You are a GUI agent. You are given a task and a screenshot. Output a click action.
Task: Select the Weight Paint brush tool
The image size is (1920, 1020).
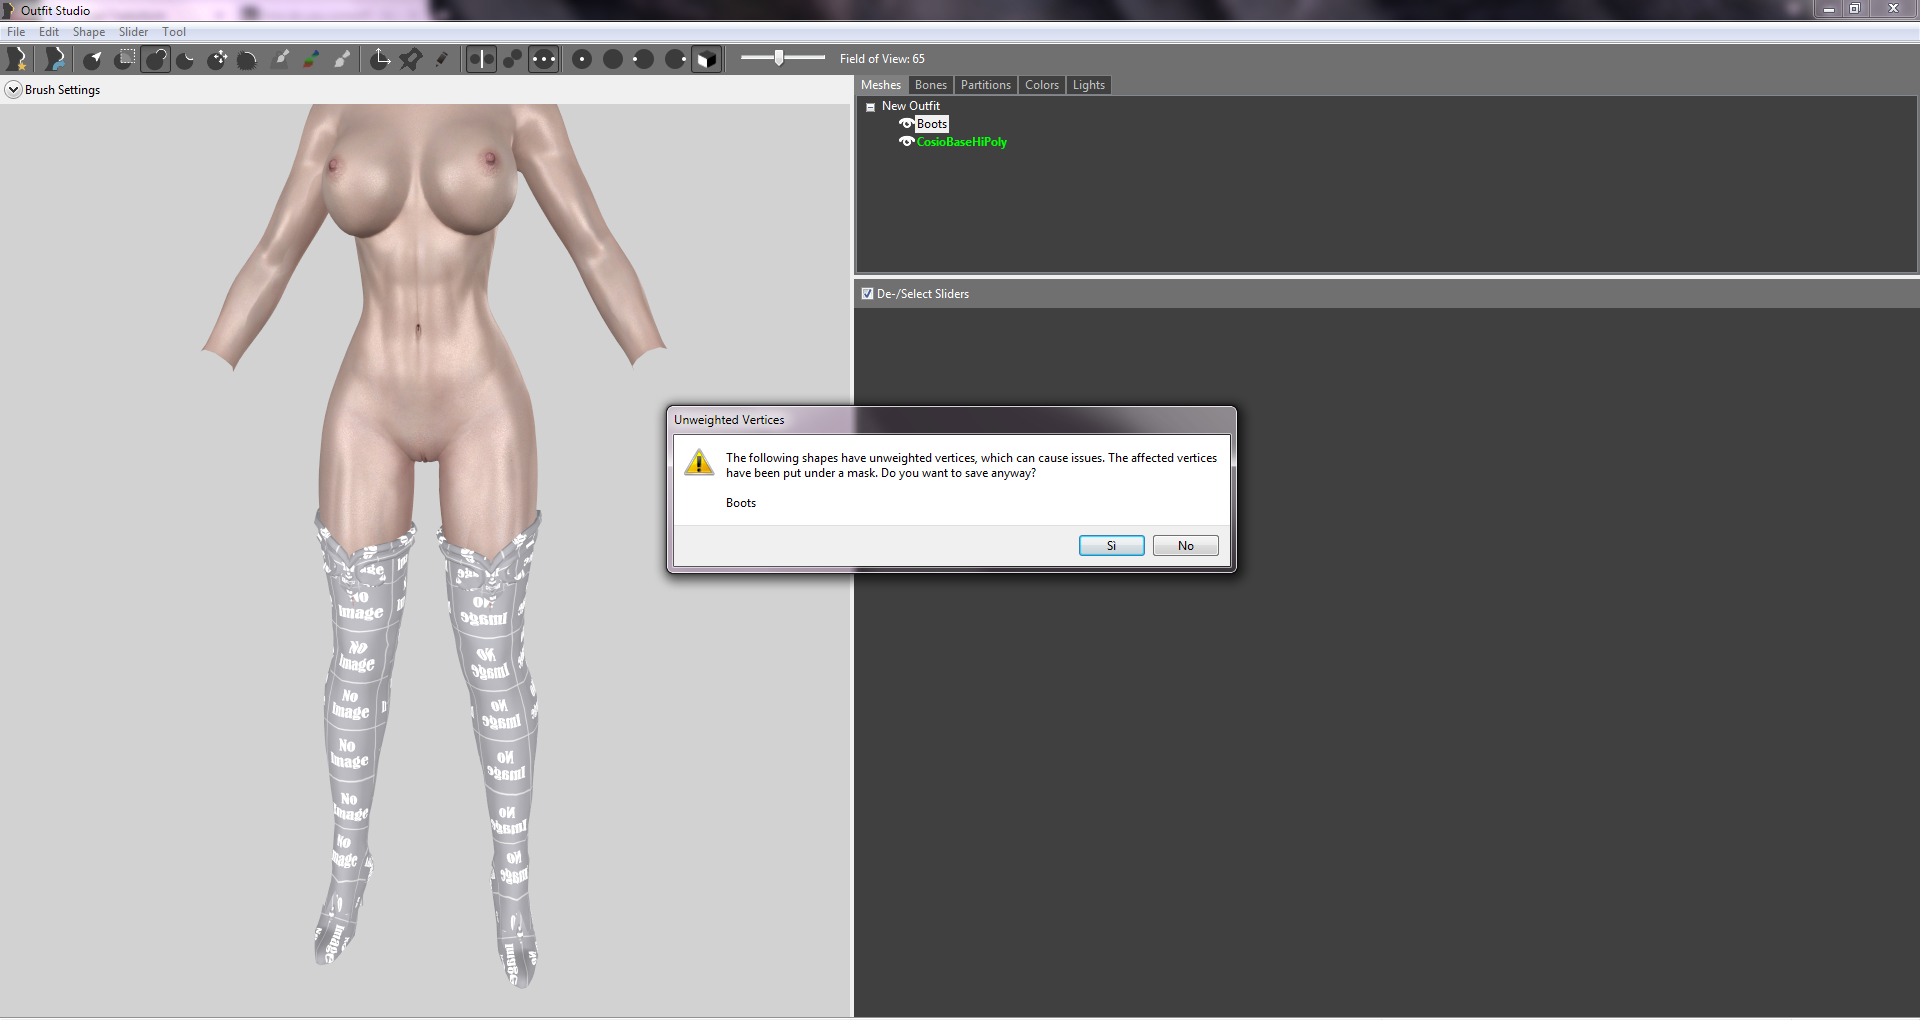tap(281, 59)
